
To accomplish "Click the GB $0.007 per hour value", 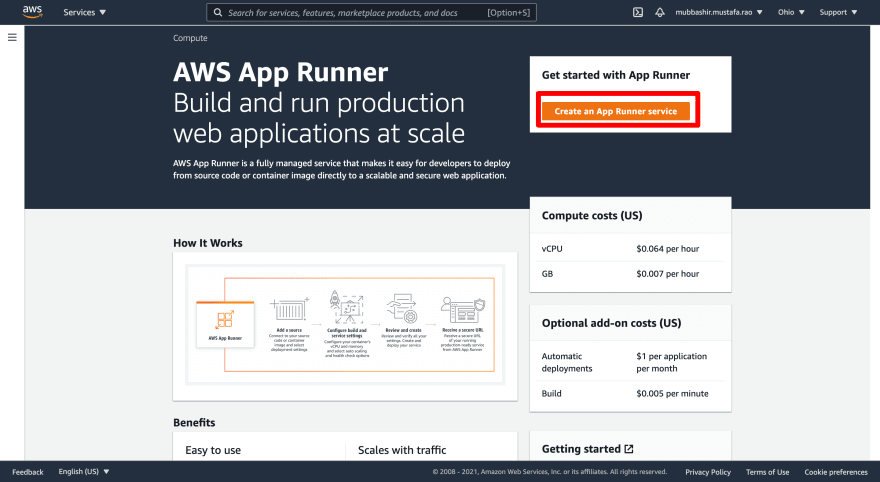I will pos(667,274).
